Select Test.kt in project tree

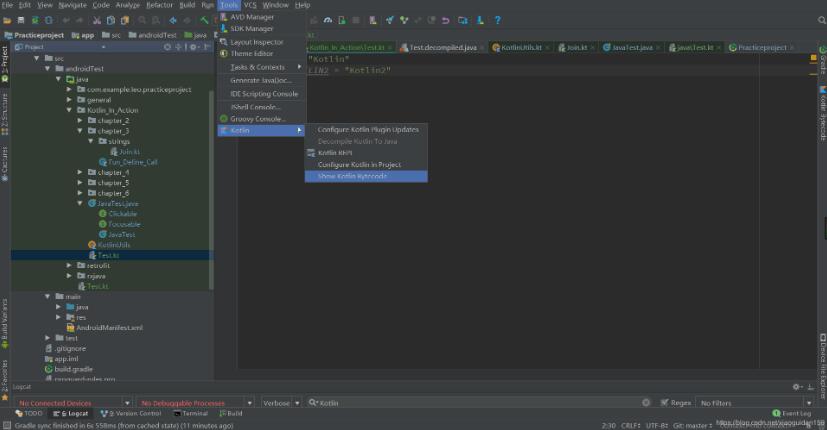108,255
